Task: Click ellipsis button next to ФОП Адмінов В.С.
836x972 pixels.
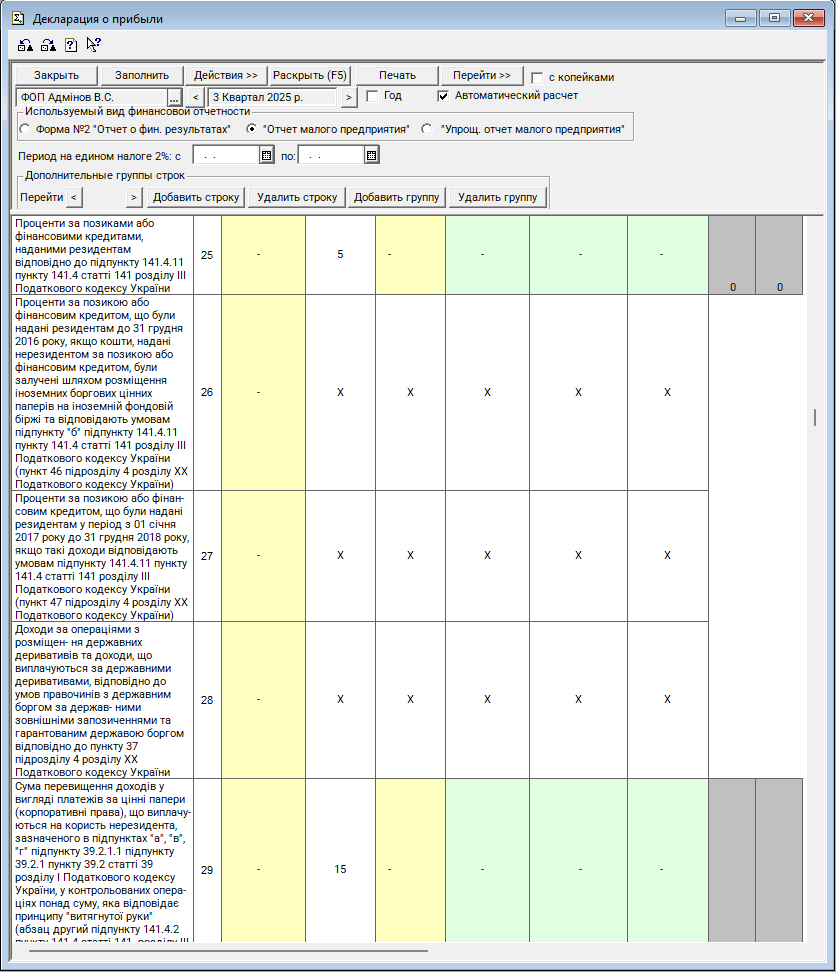Action: tap(174, 97)
